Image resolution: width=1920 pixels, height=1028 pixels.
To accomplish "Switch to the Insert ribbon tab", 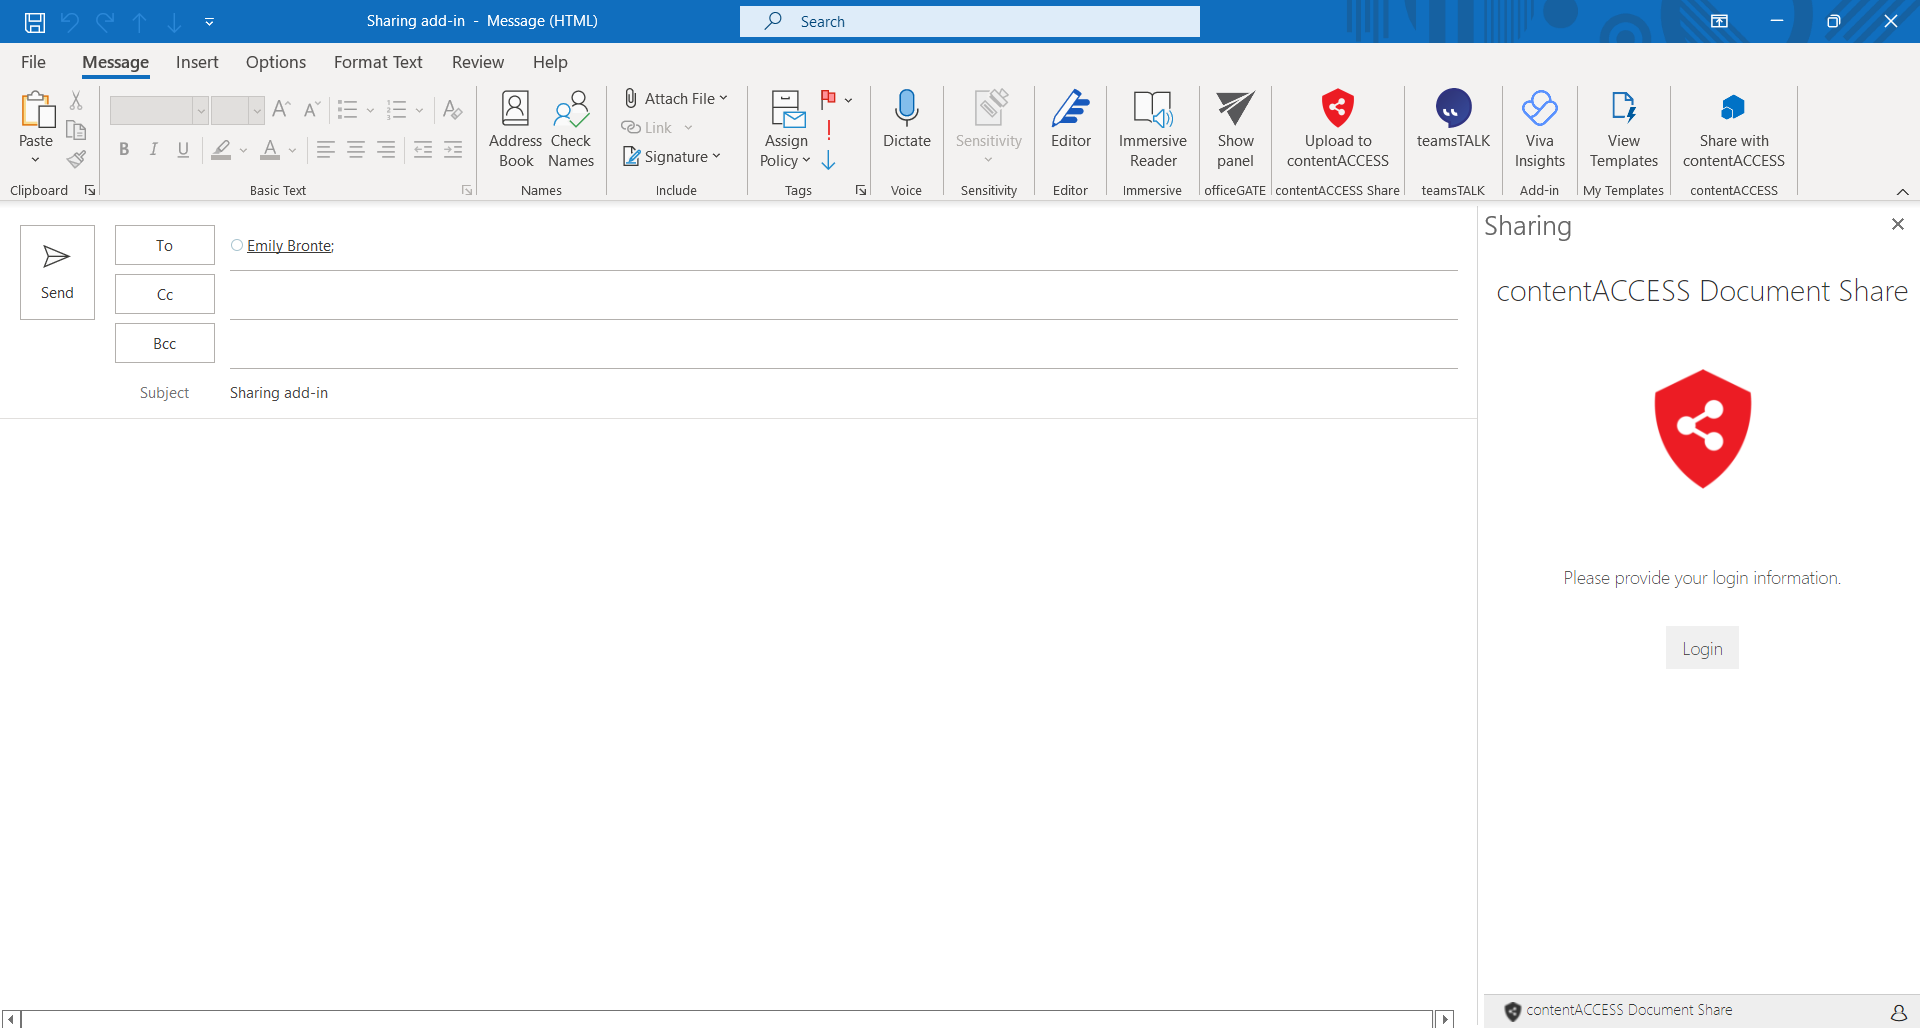I will (197, 62).
